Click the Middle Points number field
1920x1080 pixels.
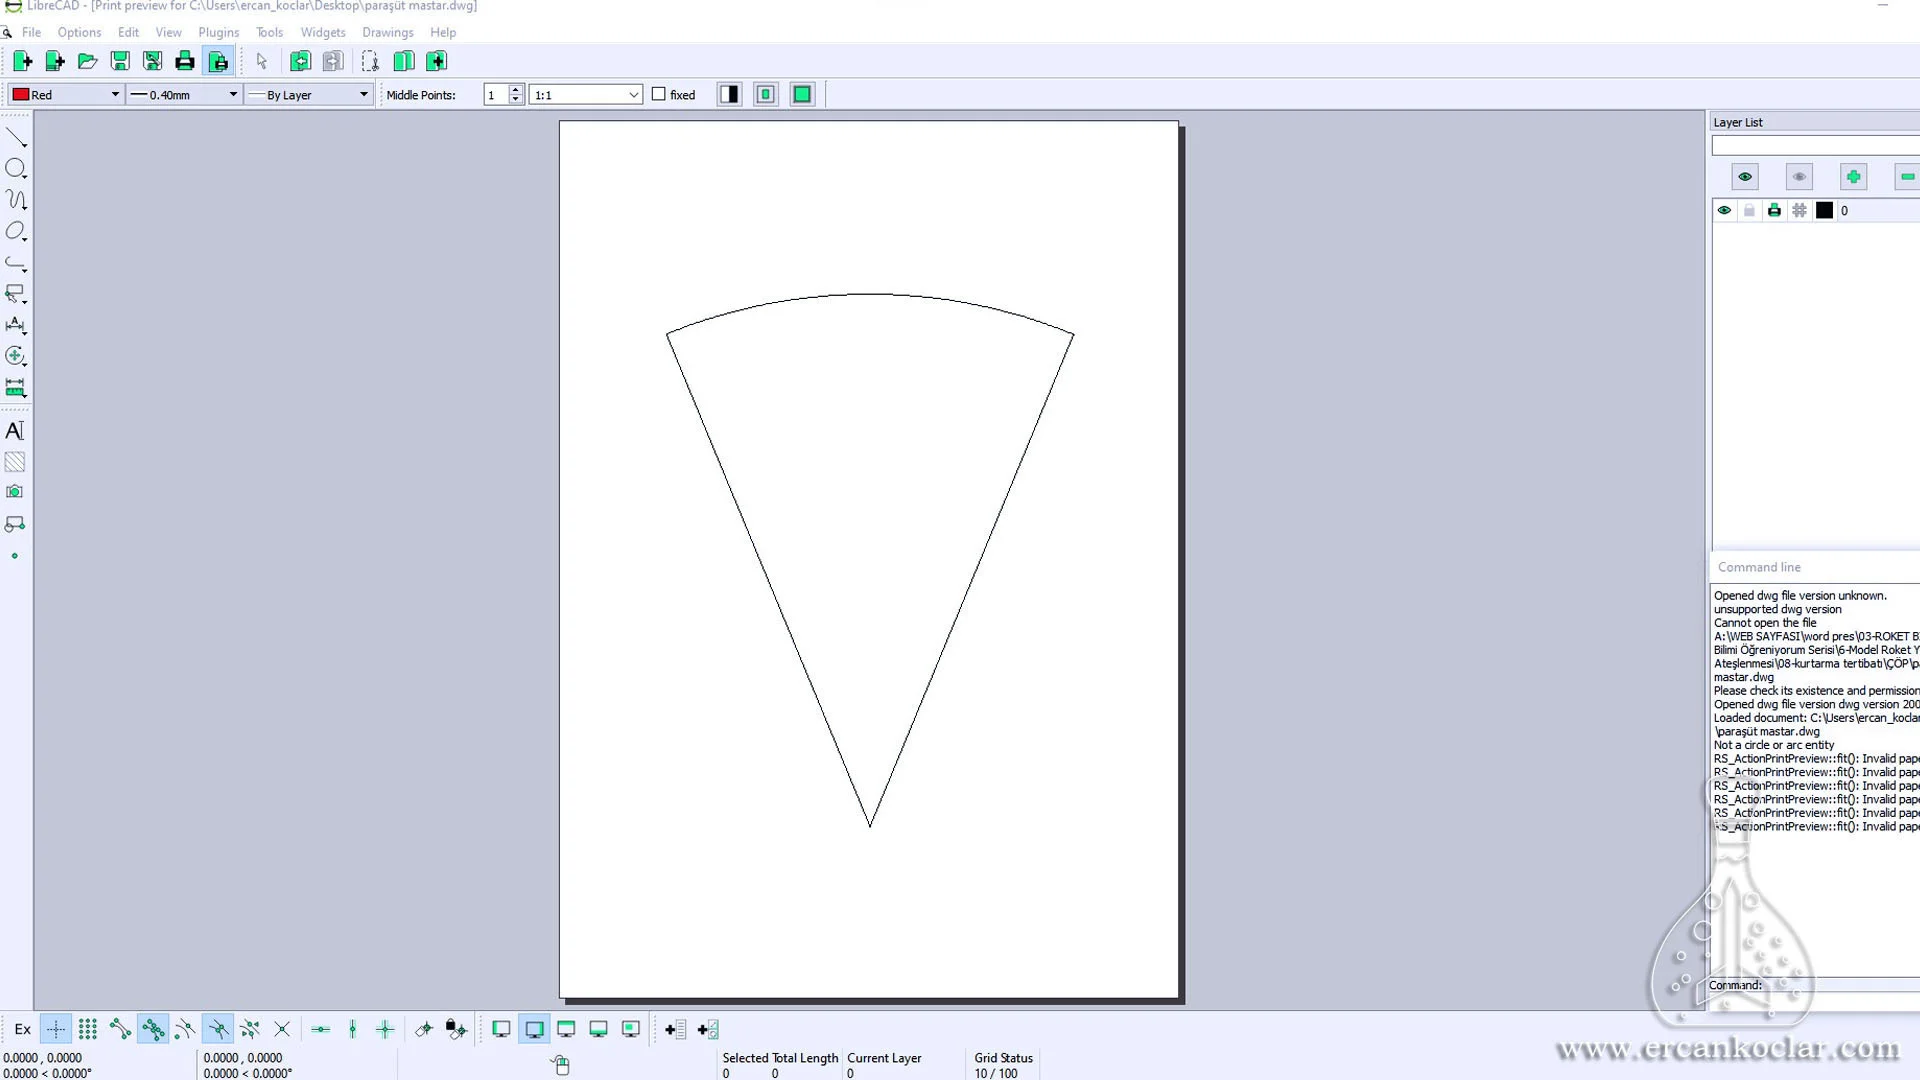(496, 95)
